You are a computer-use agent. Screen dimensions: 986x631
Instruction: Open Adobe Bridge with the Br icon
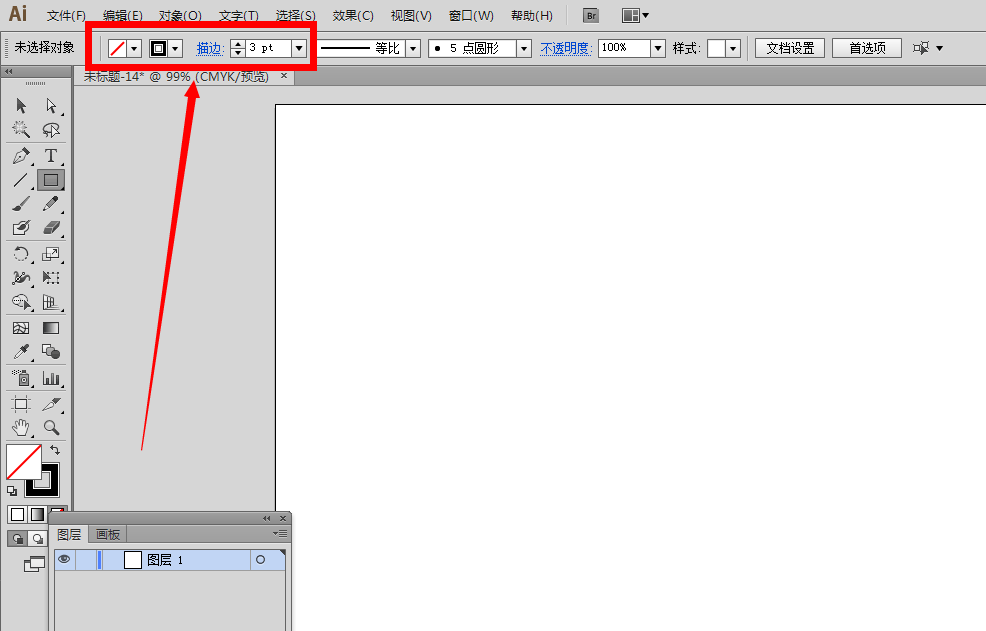click(x=590, y=16)
